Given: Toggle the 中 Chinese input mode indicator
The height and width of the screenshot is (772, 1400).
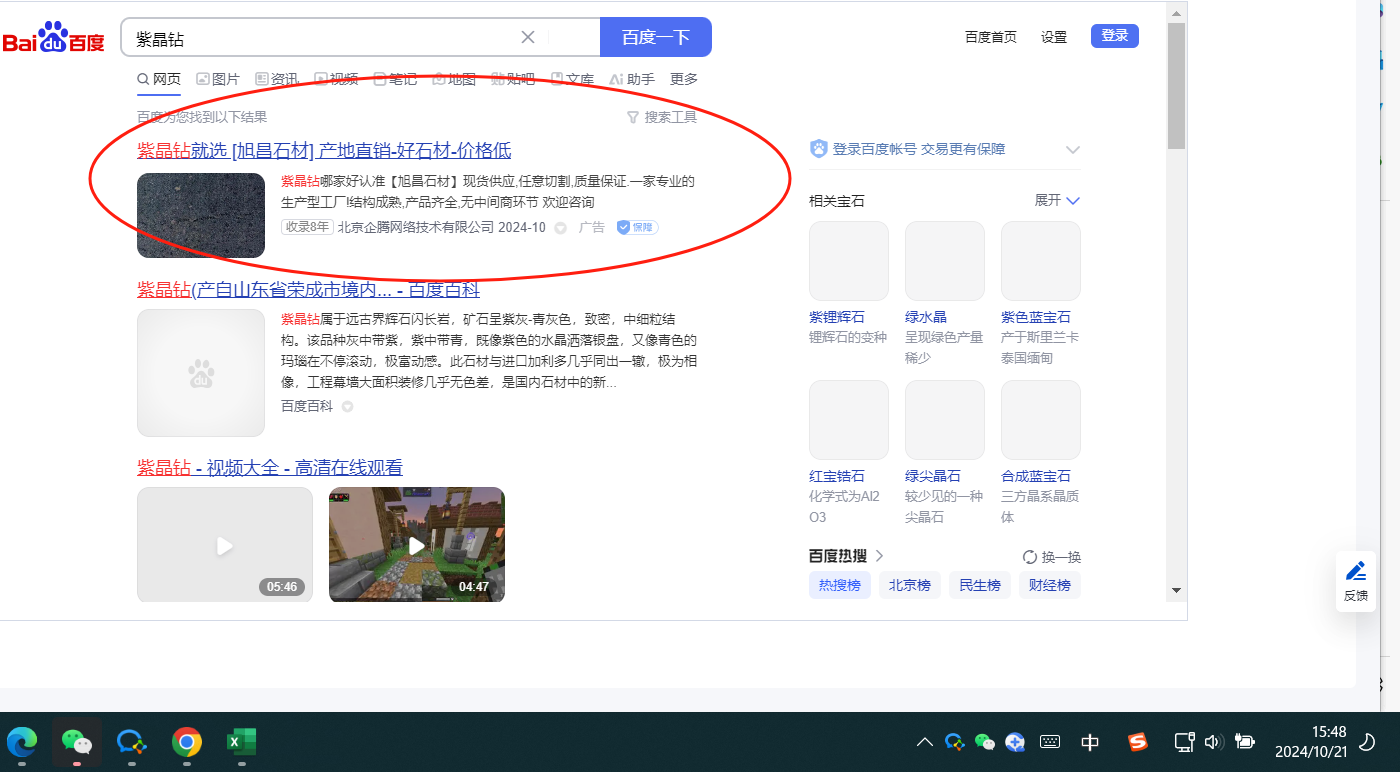Looking at the screenshot, I should pyautogui.click(x=1090, y=742).
